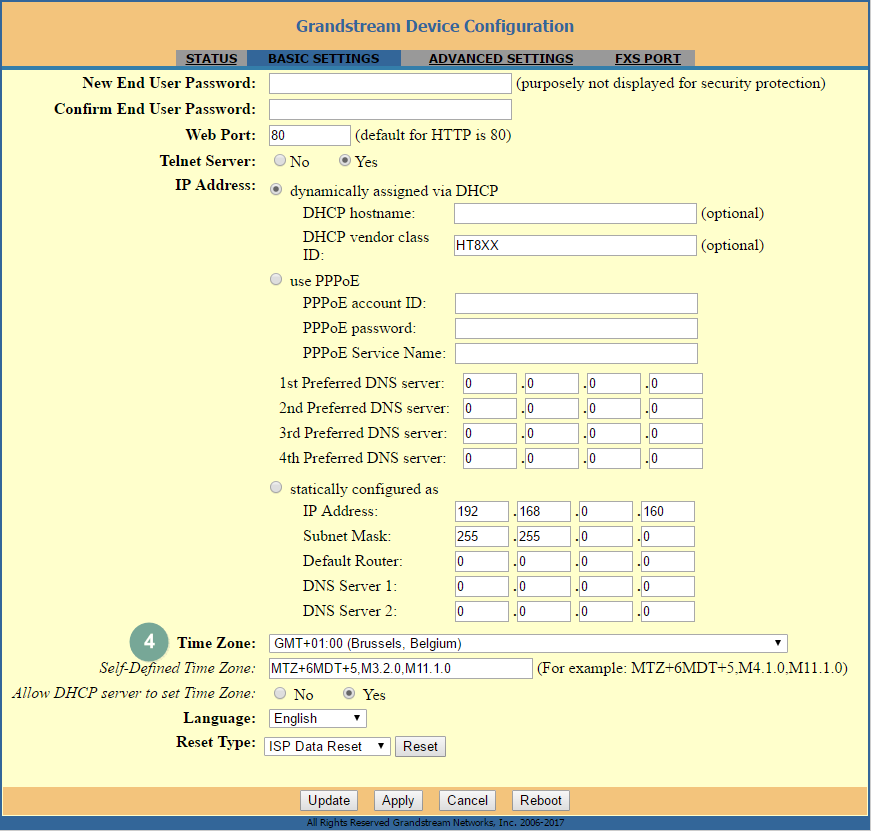Screen dimensions: 871x831
Task: Click the Cancel button
Action: (x=467, y=801)
